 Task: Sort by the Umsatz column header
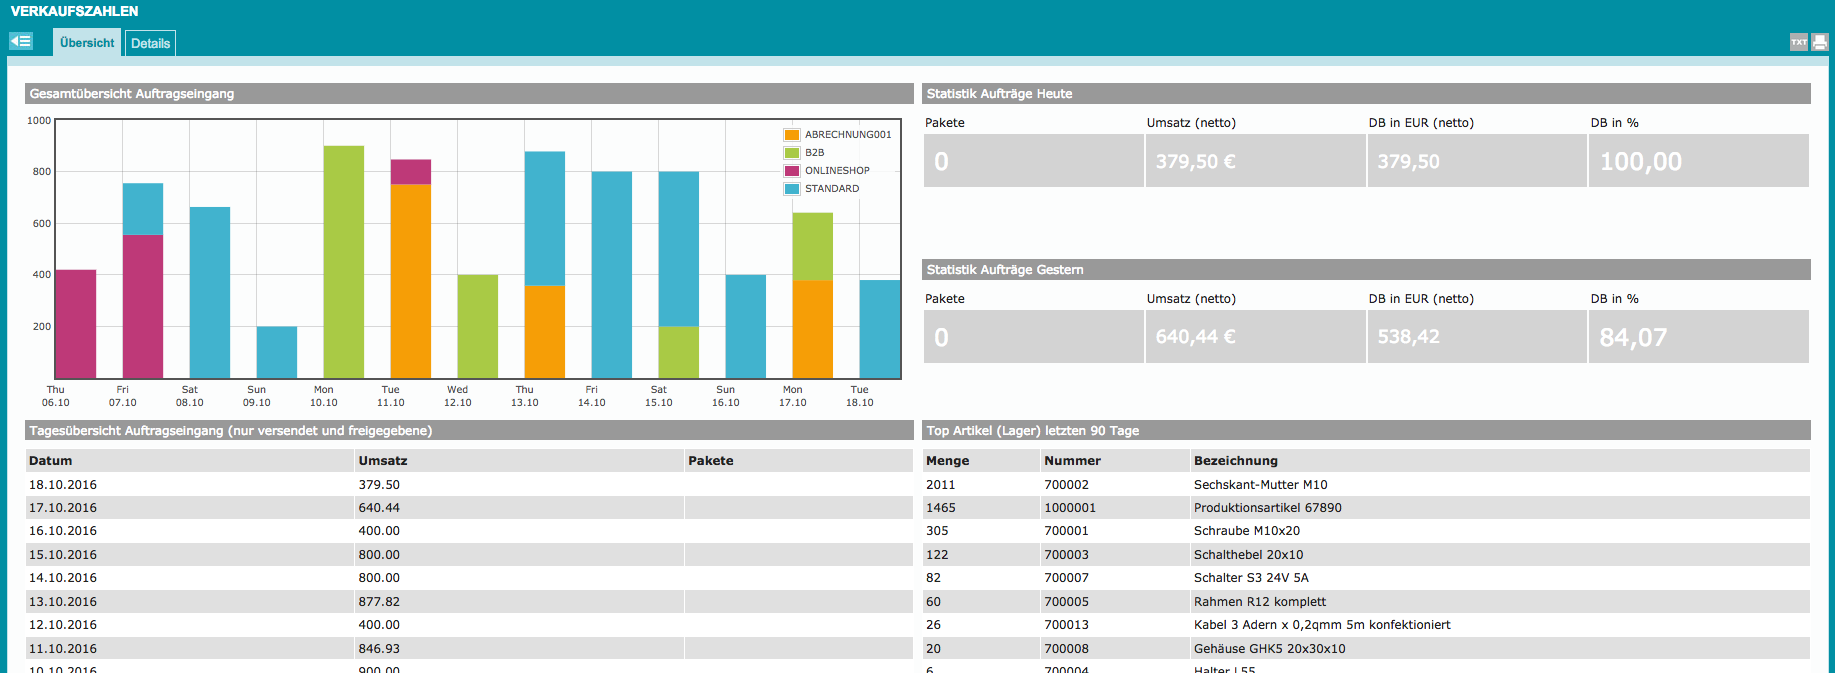pyautogui.click(x=383, y=461)
